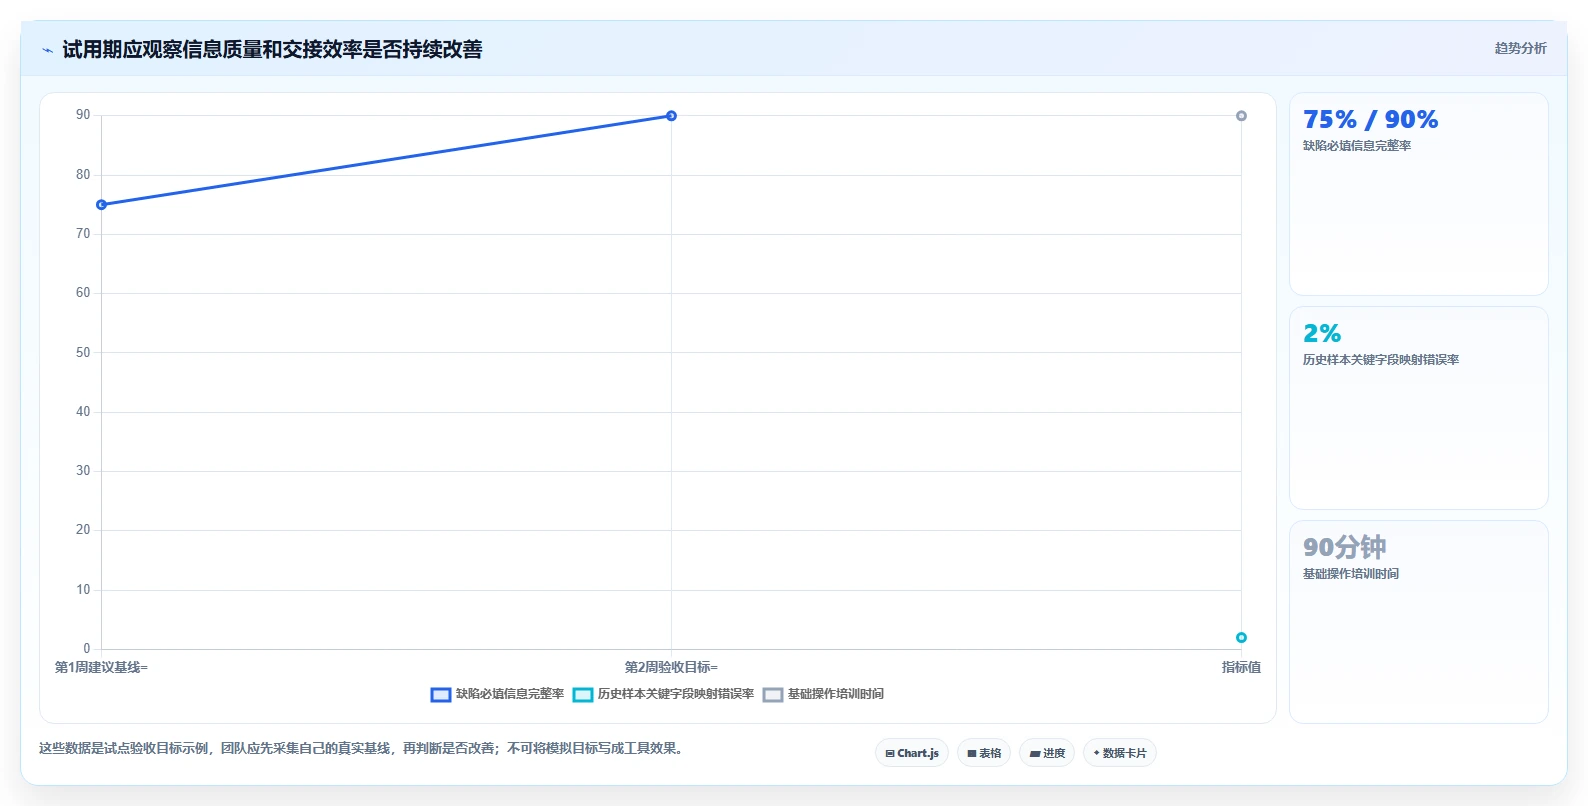This screenshot has width=1588, height=806.
Task: Click the 基础操作培训时间 card caption
Action: click(1350, 574)
